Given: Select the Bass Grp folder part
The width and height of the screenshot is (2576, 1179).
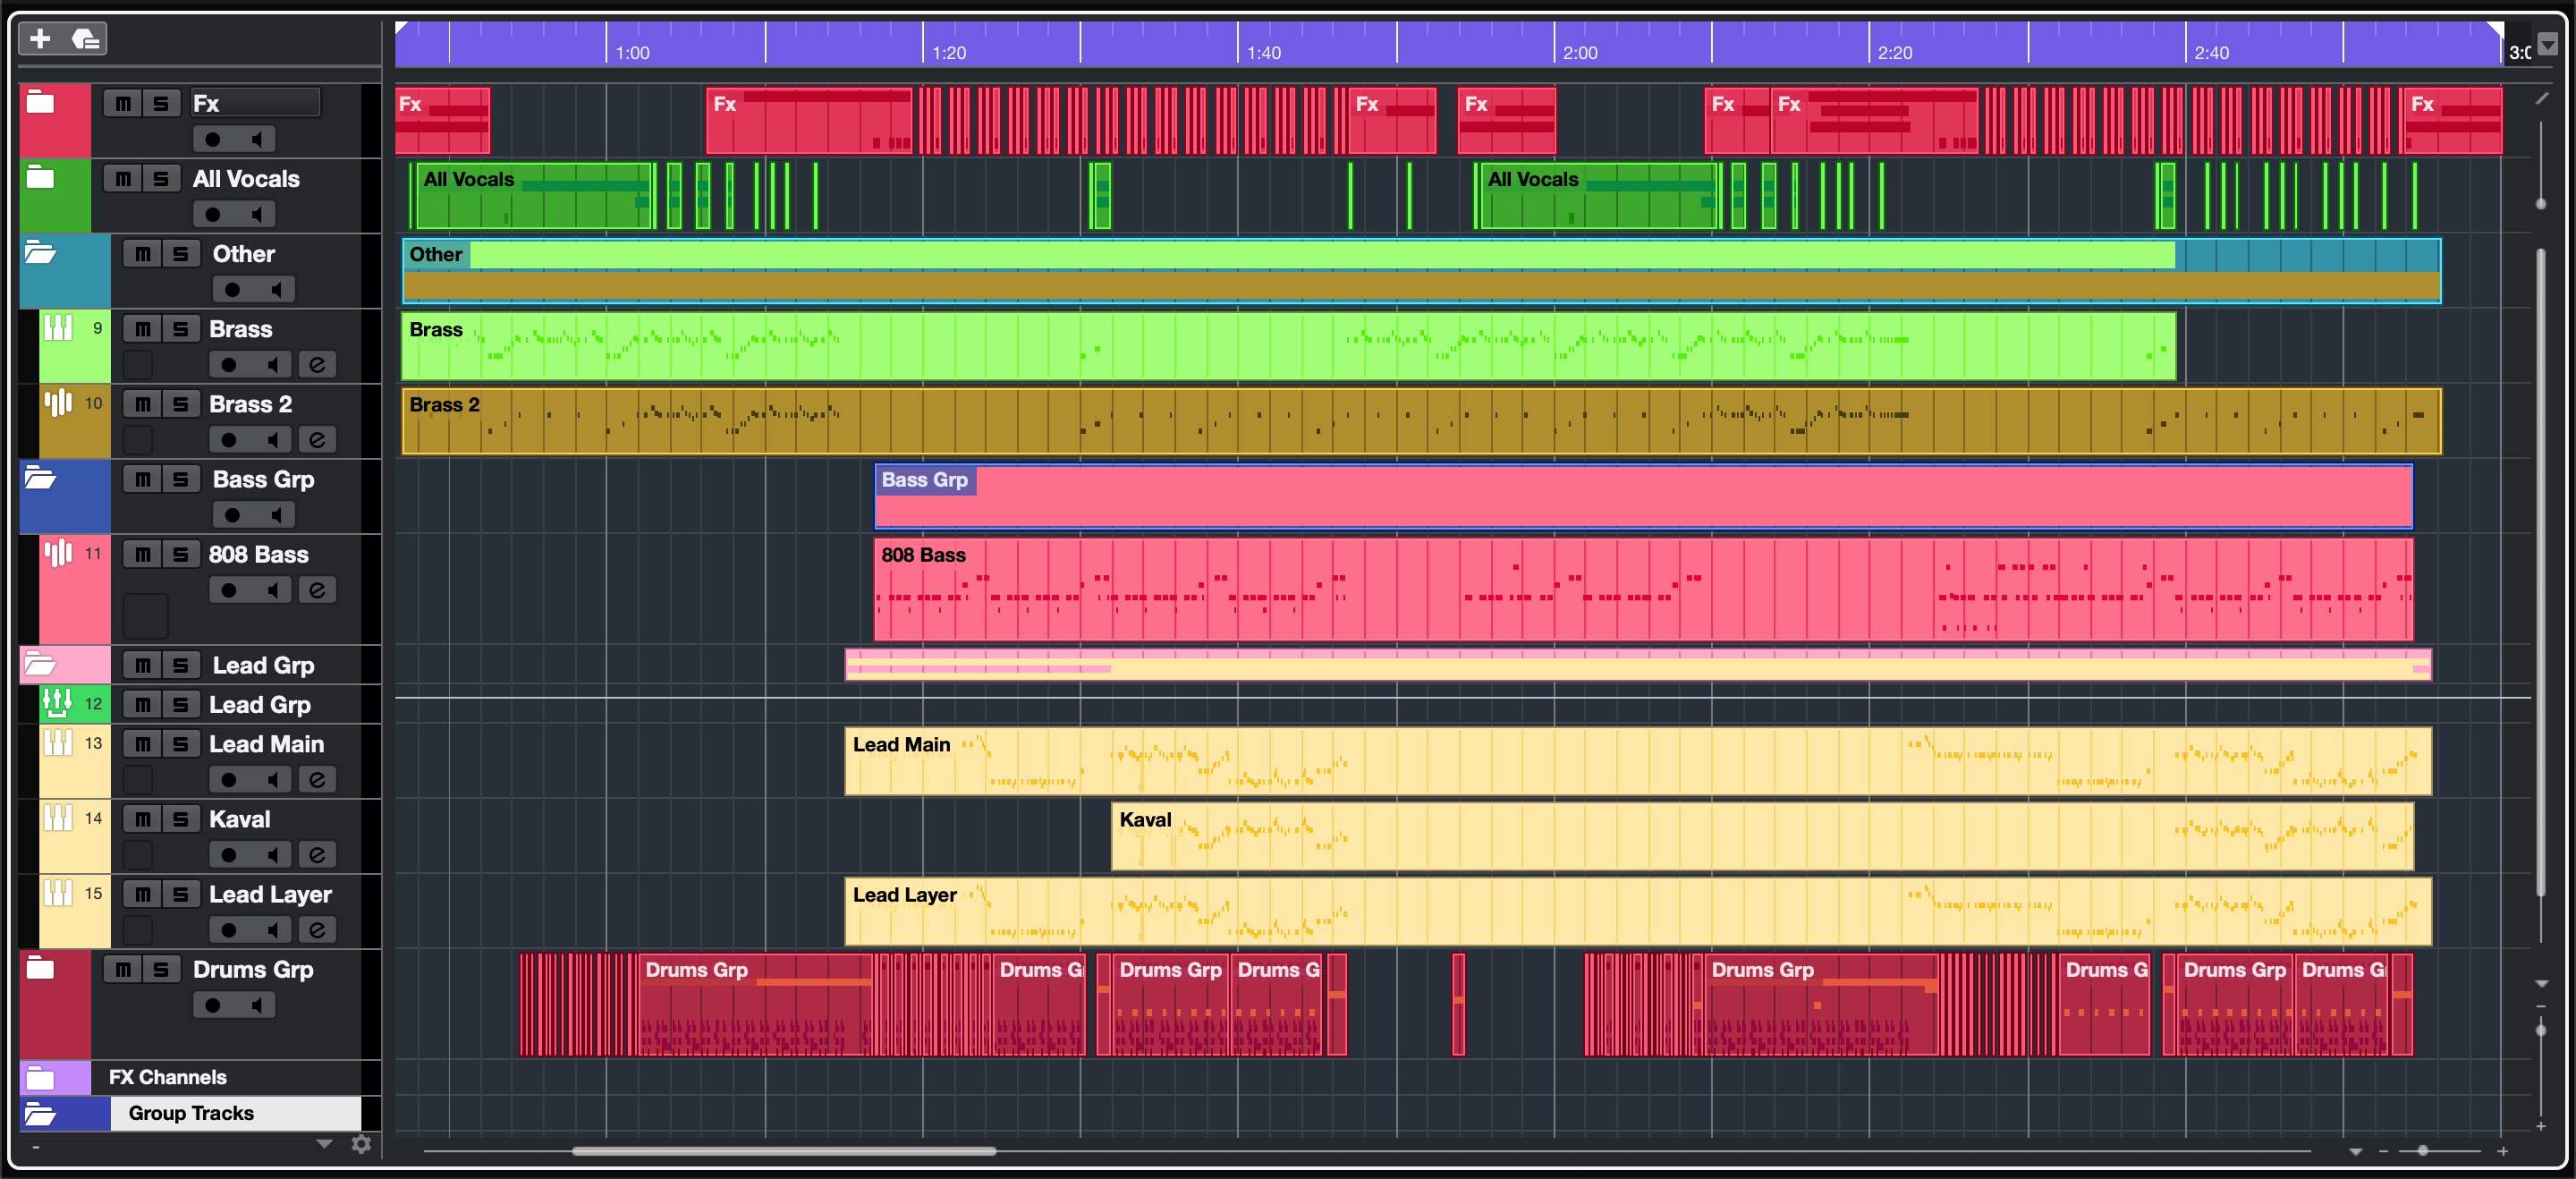Looking at the screenshot, I should click(x=1643, y=496).
